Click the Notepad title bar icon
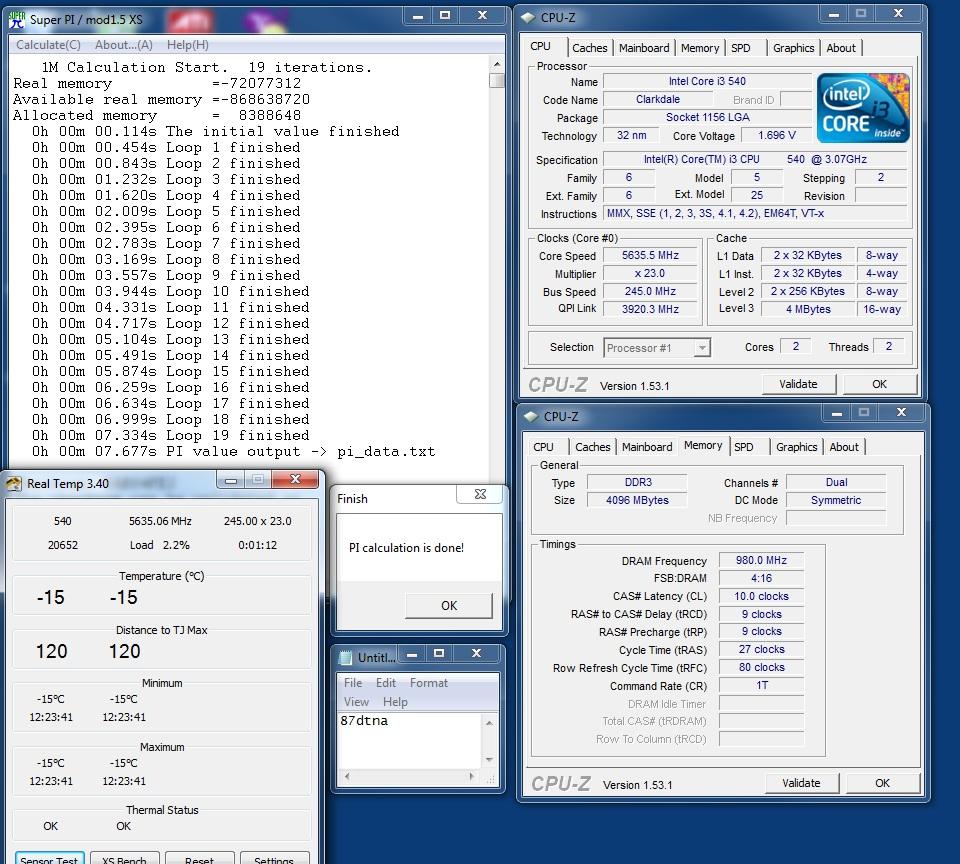 (x=346, y=658)
